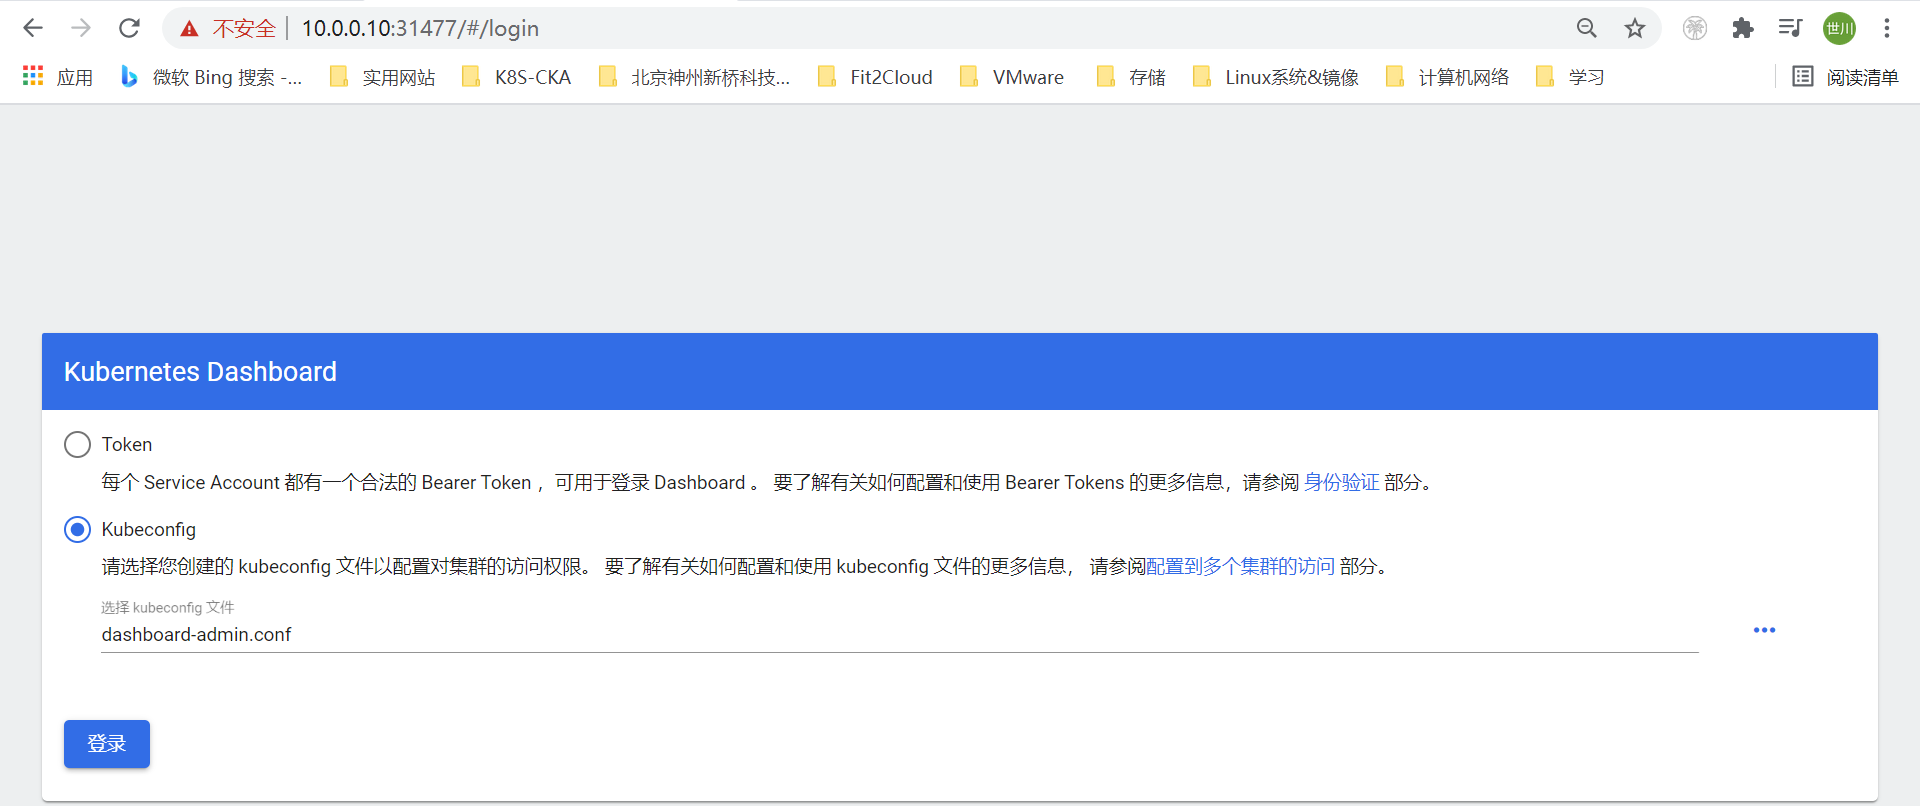
Task: Click the kubeconfig file field dashboard-admin.conf
Action: (x=899, y=634)
